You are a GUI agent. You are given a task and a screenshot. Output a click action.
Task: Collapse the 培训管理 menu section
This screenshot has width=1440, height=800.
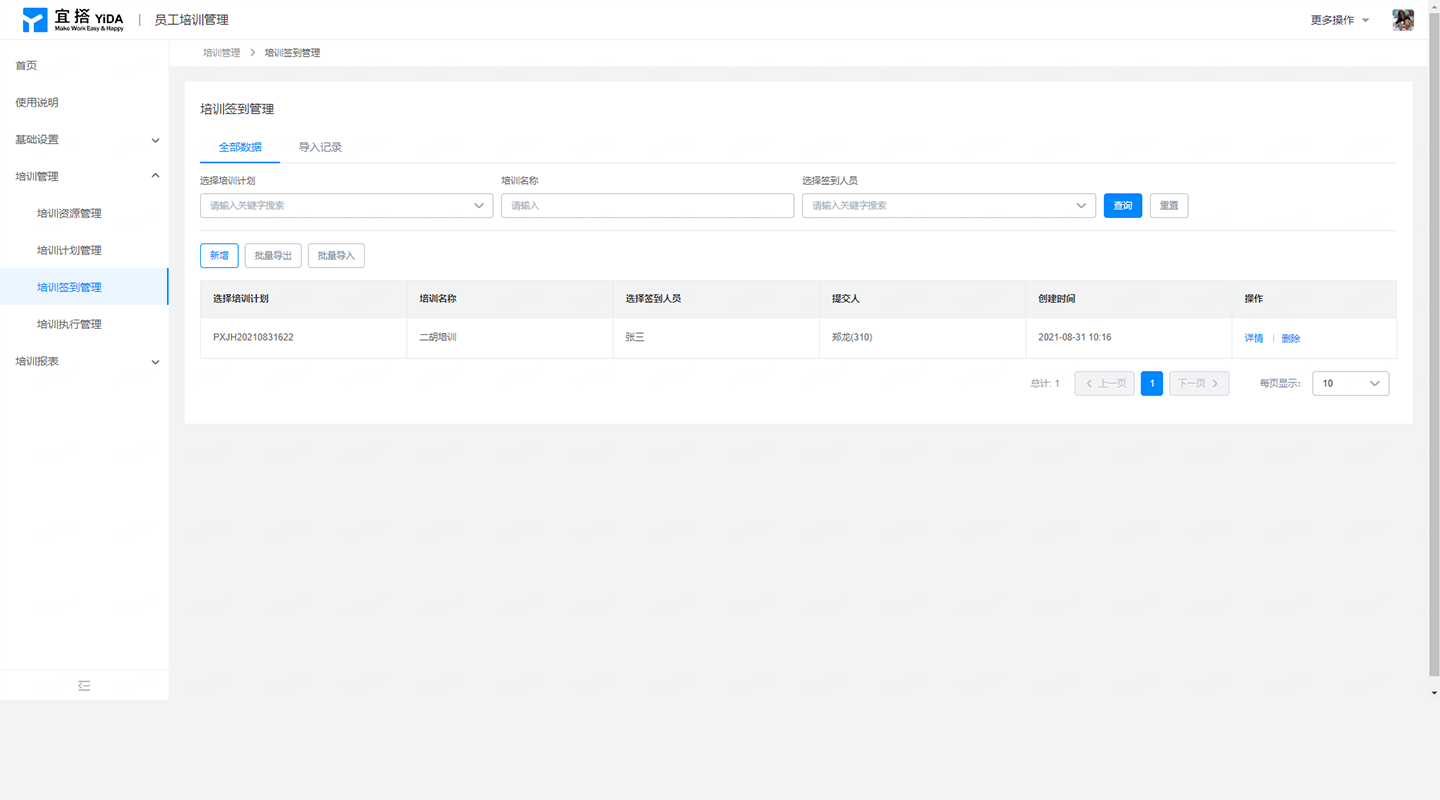coord(84,177)
